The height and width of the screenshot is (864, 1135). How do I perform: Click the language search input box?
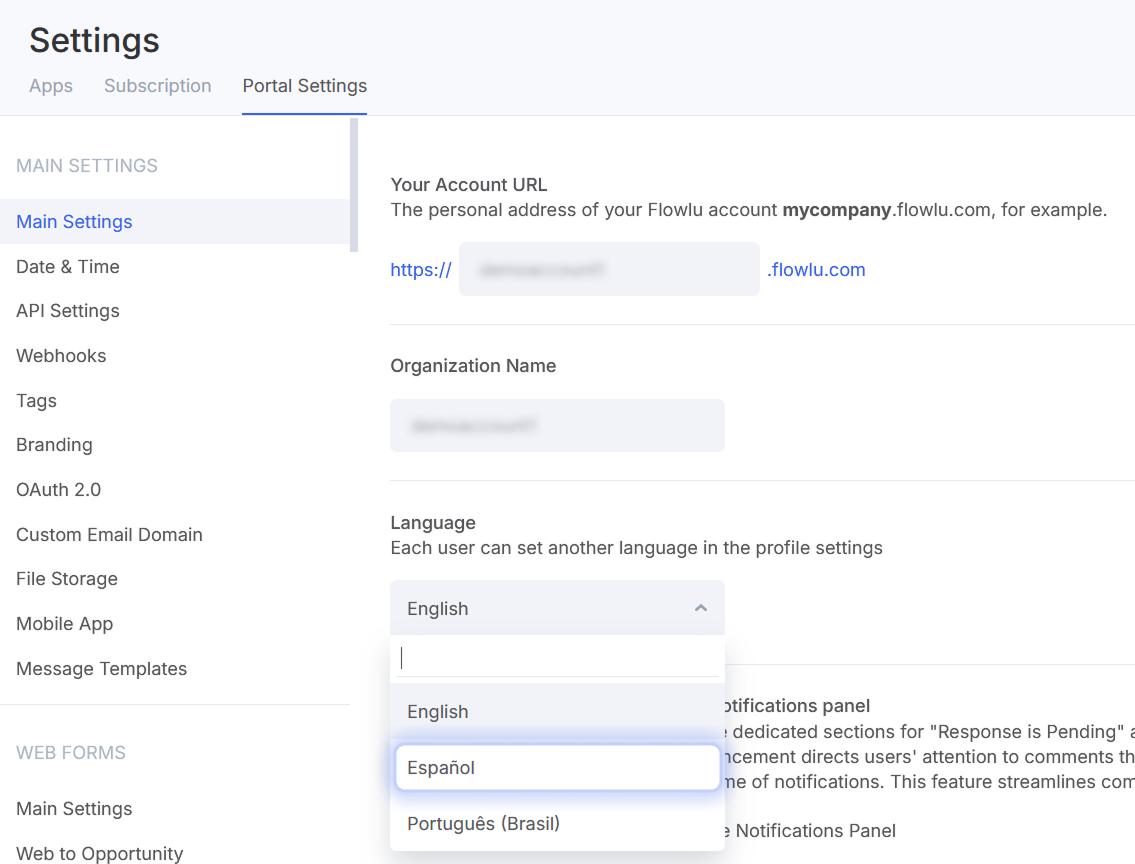pos(557,658)
